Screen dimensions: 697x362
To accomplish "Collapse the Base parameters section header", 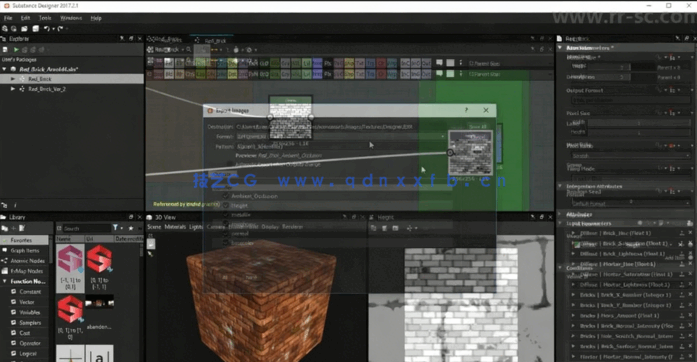I will click(x=561, y=48).
